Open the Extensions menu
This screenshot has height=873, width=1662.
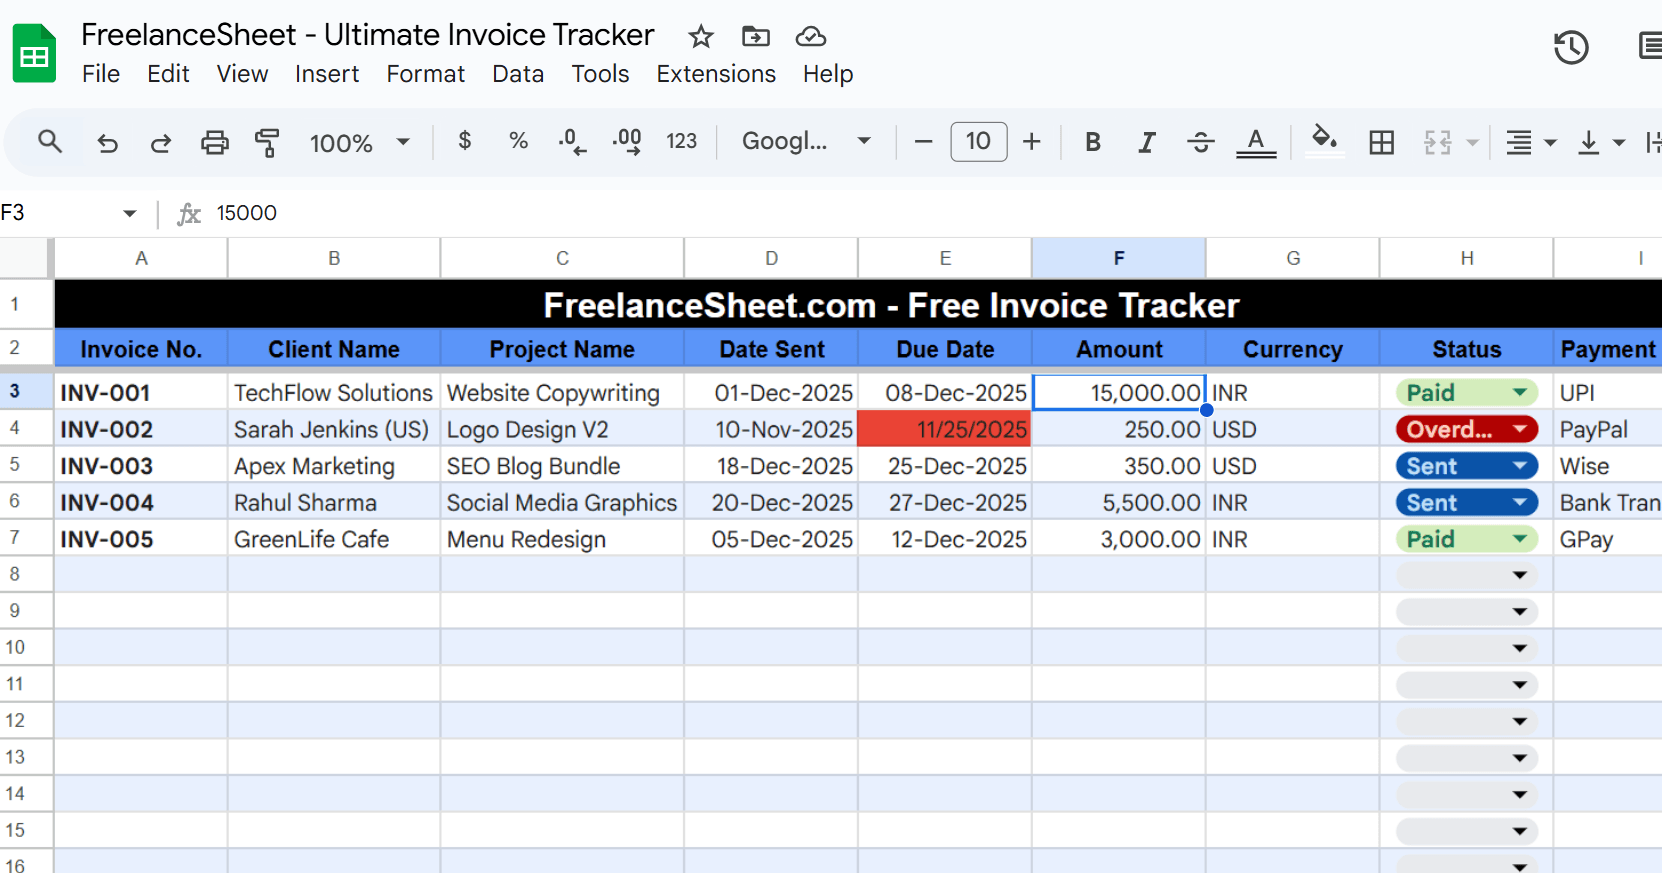tap(716, 74)
